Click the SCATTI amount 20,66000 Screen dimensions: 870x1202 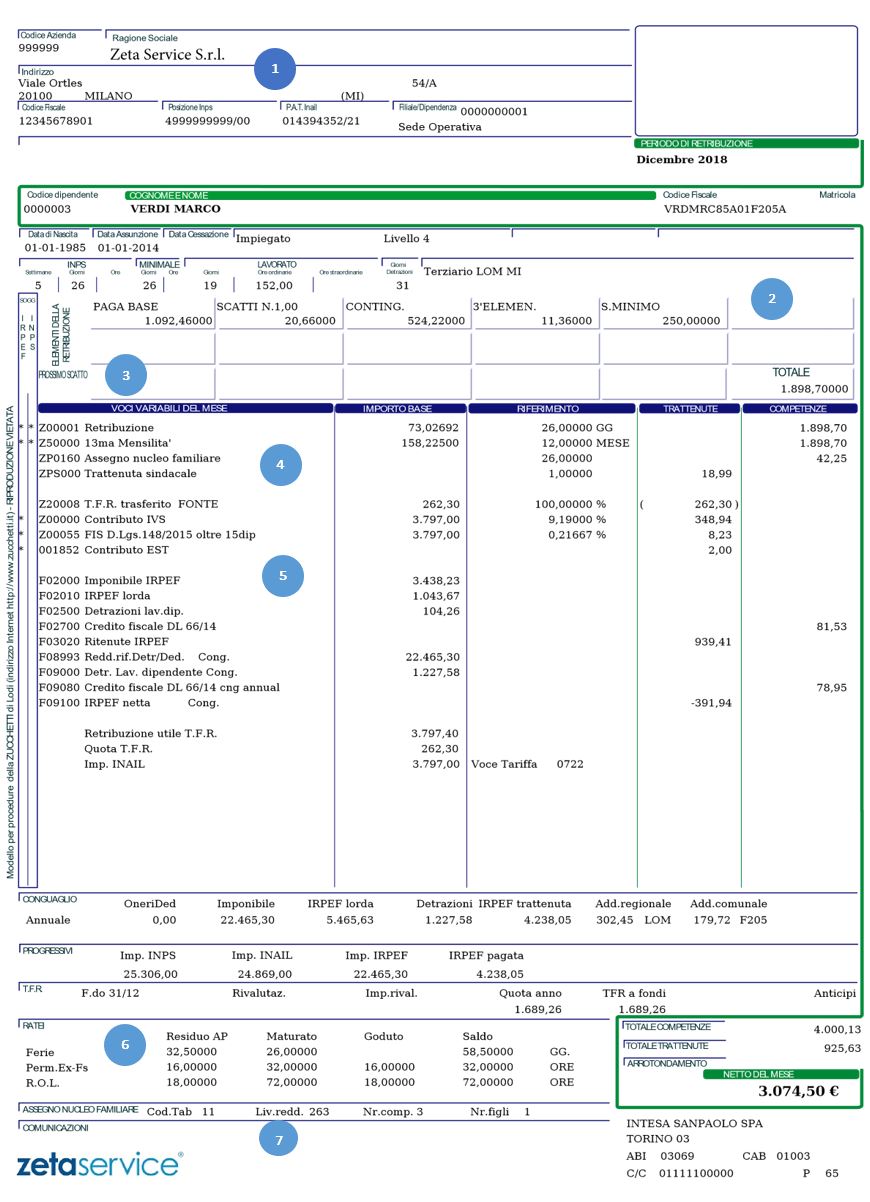point(310,321)
